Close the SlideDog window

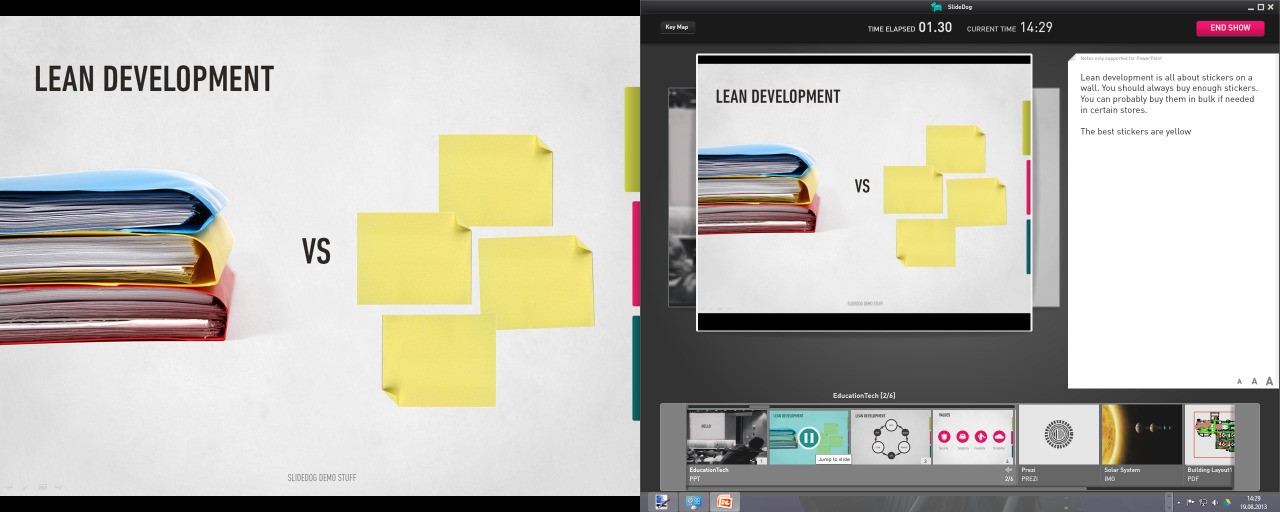coord(1270,6)
